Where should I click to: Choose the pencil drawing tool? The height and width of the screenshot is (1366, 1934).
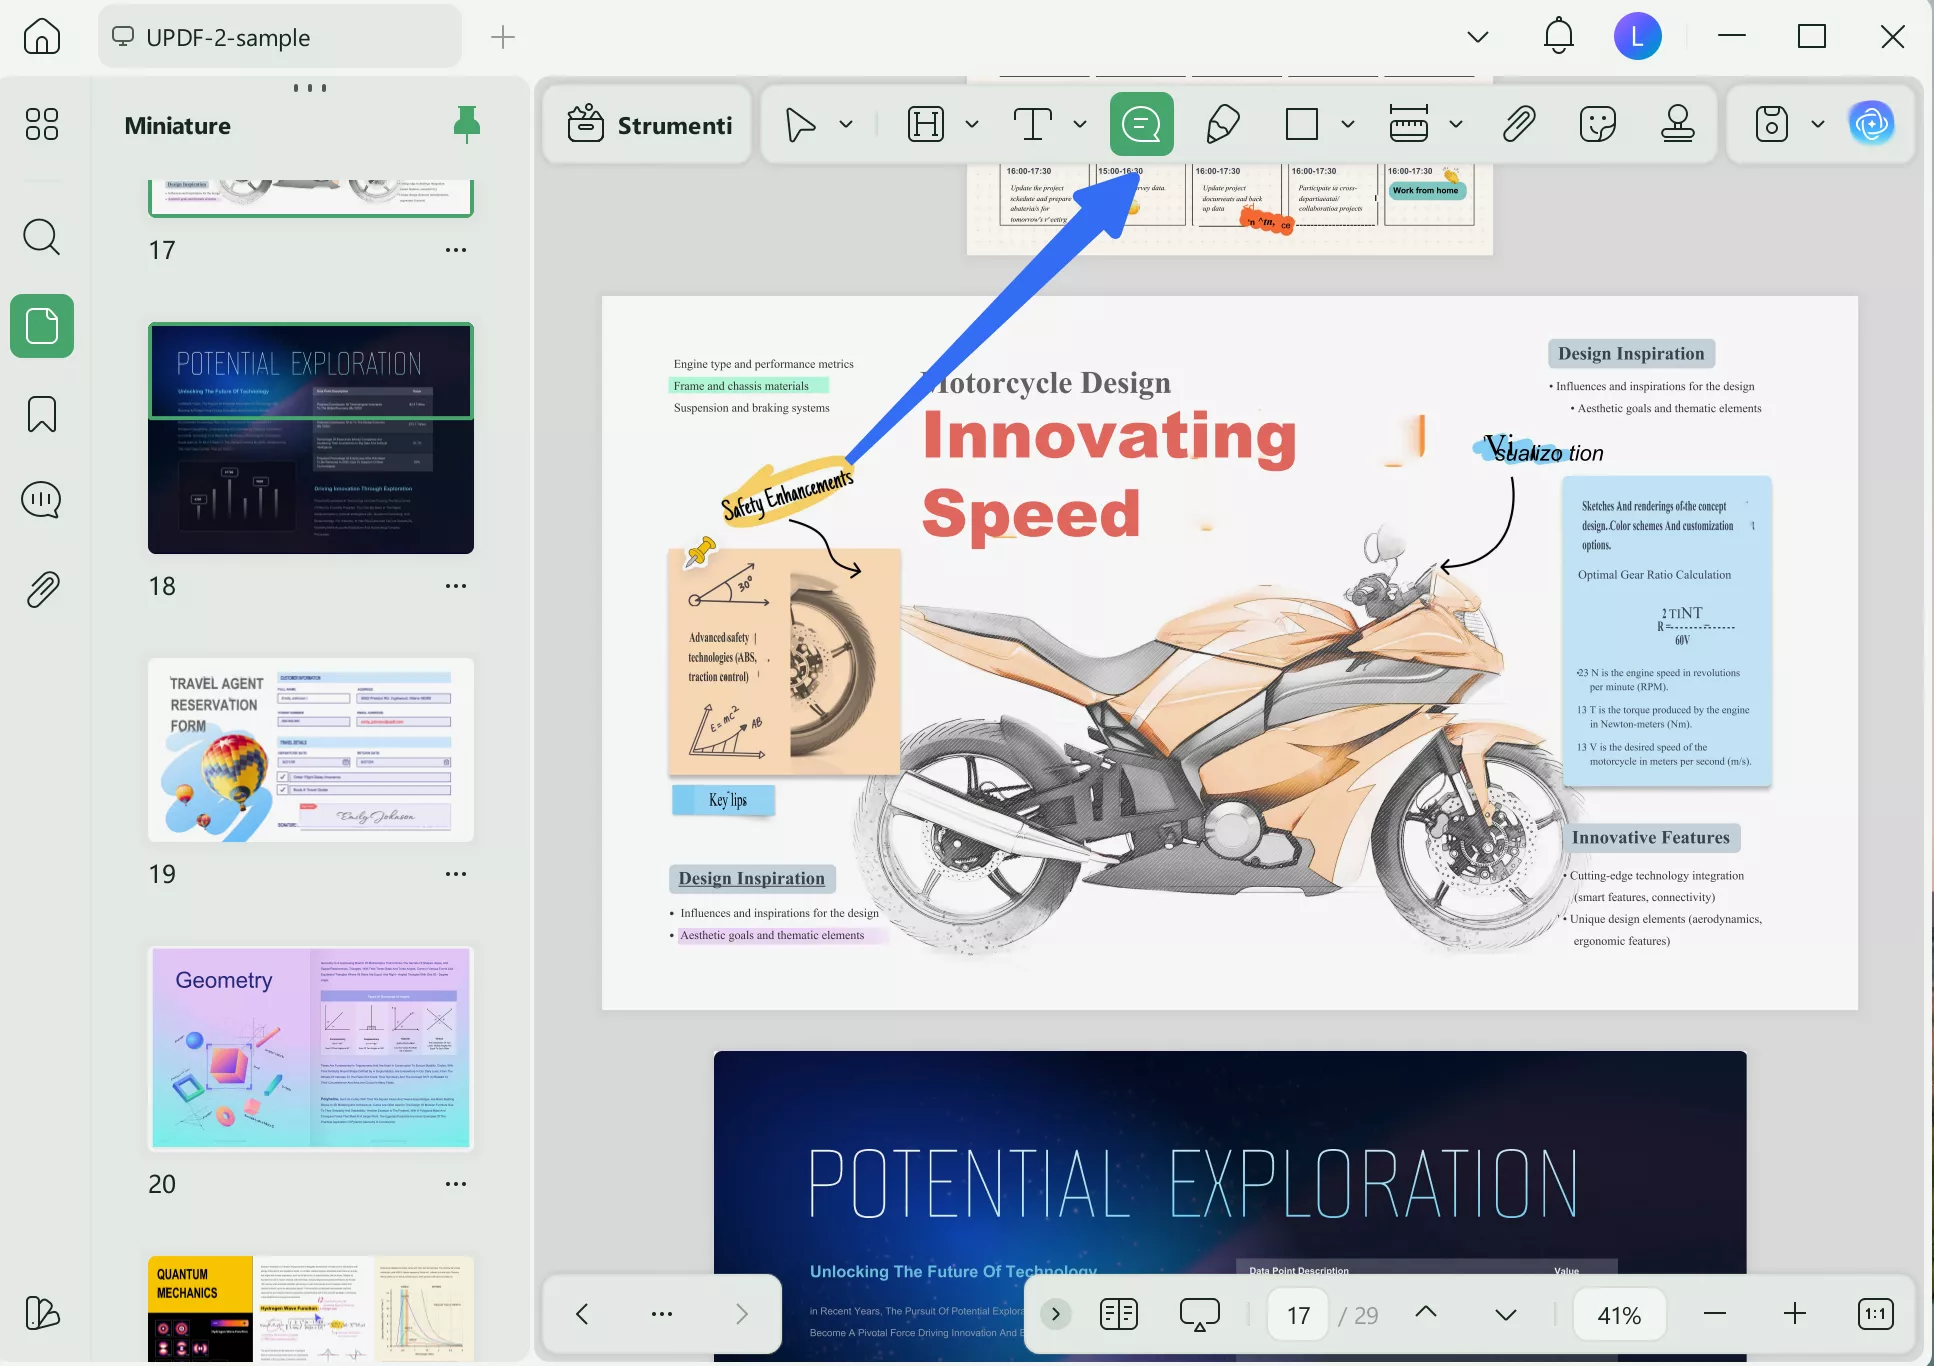1222,124
